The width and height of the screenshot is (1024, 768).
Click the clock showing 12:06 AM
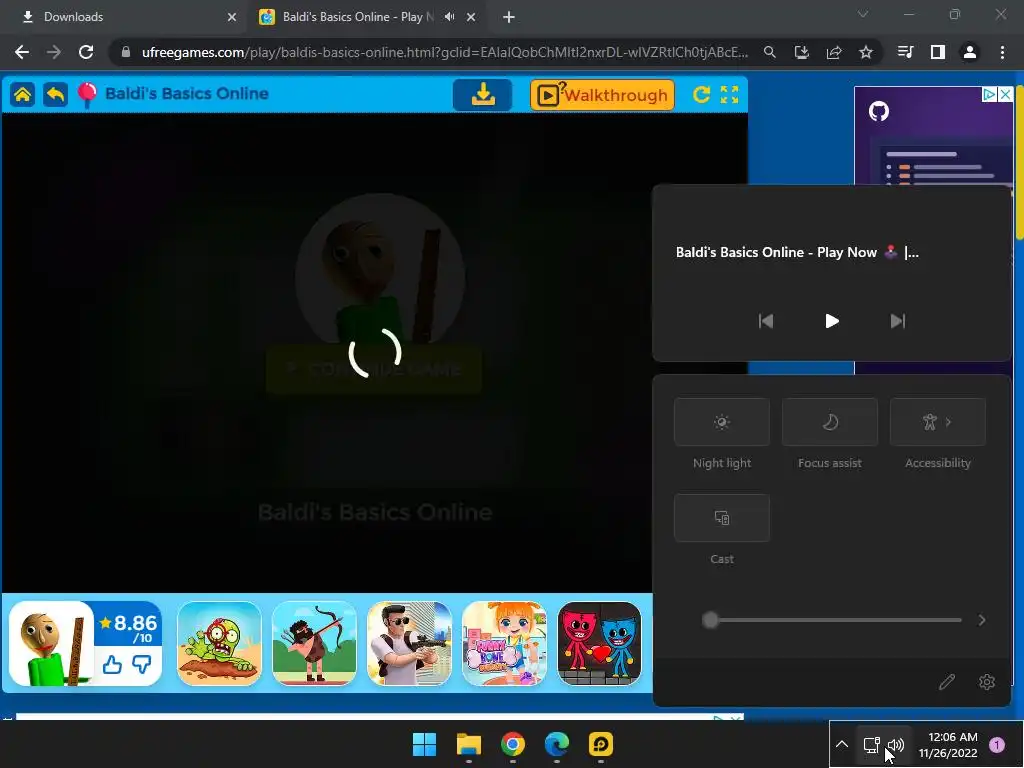(x=948, y=744)
